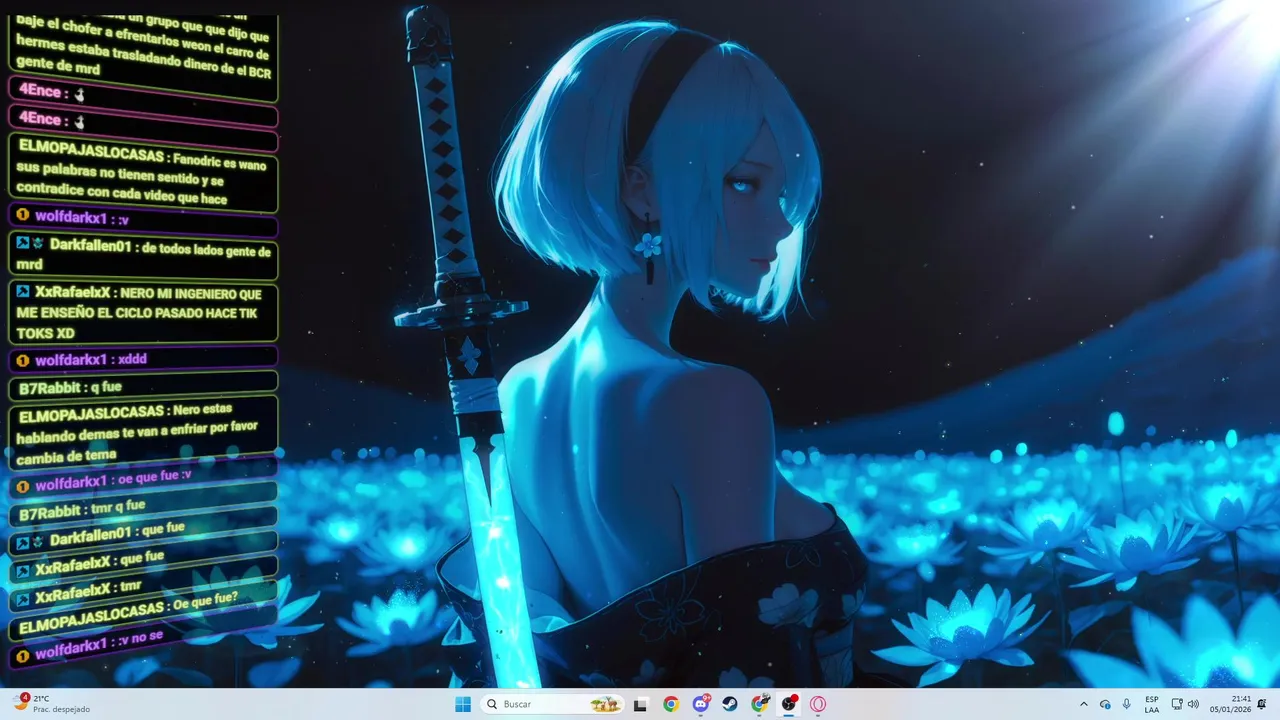Select ELMOPAJASLOCASAS message about Fanodric
The width and height of the screenshot is (1280, 720).
tap(144, 175)
